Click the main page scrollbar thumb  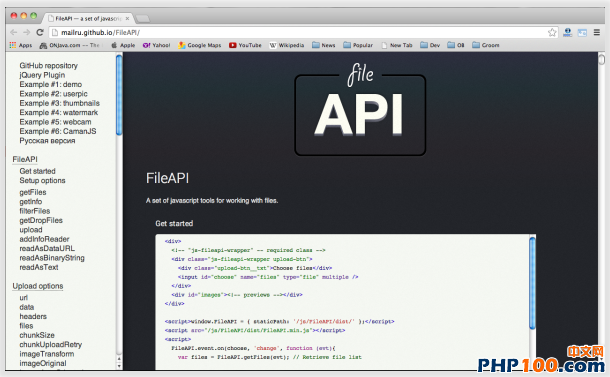pos(601,60)
